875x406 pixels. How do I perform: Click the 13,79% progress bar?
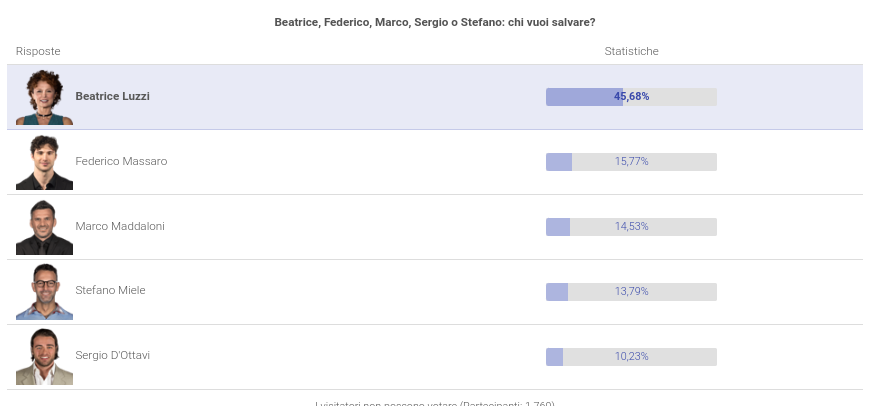point(631,291)
